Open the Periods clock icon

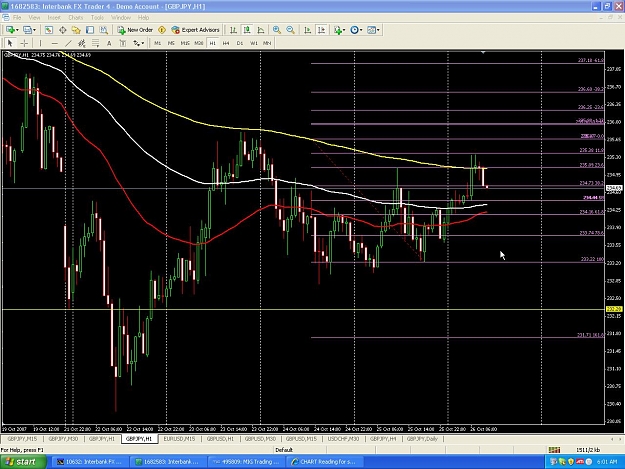tap(354, 30)
